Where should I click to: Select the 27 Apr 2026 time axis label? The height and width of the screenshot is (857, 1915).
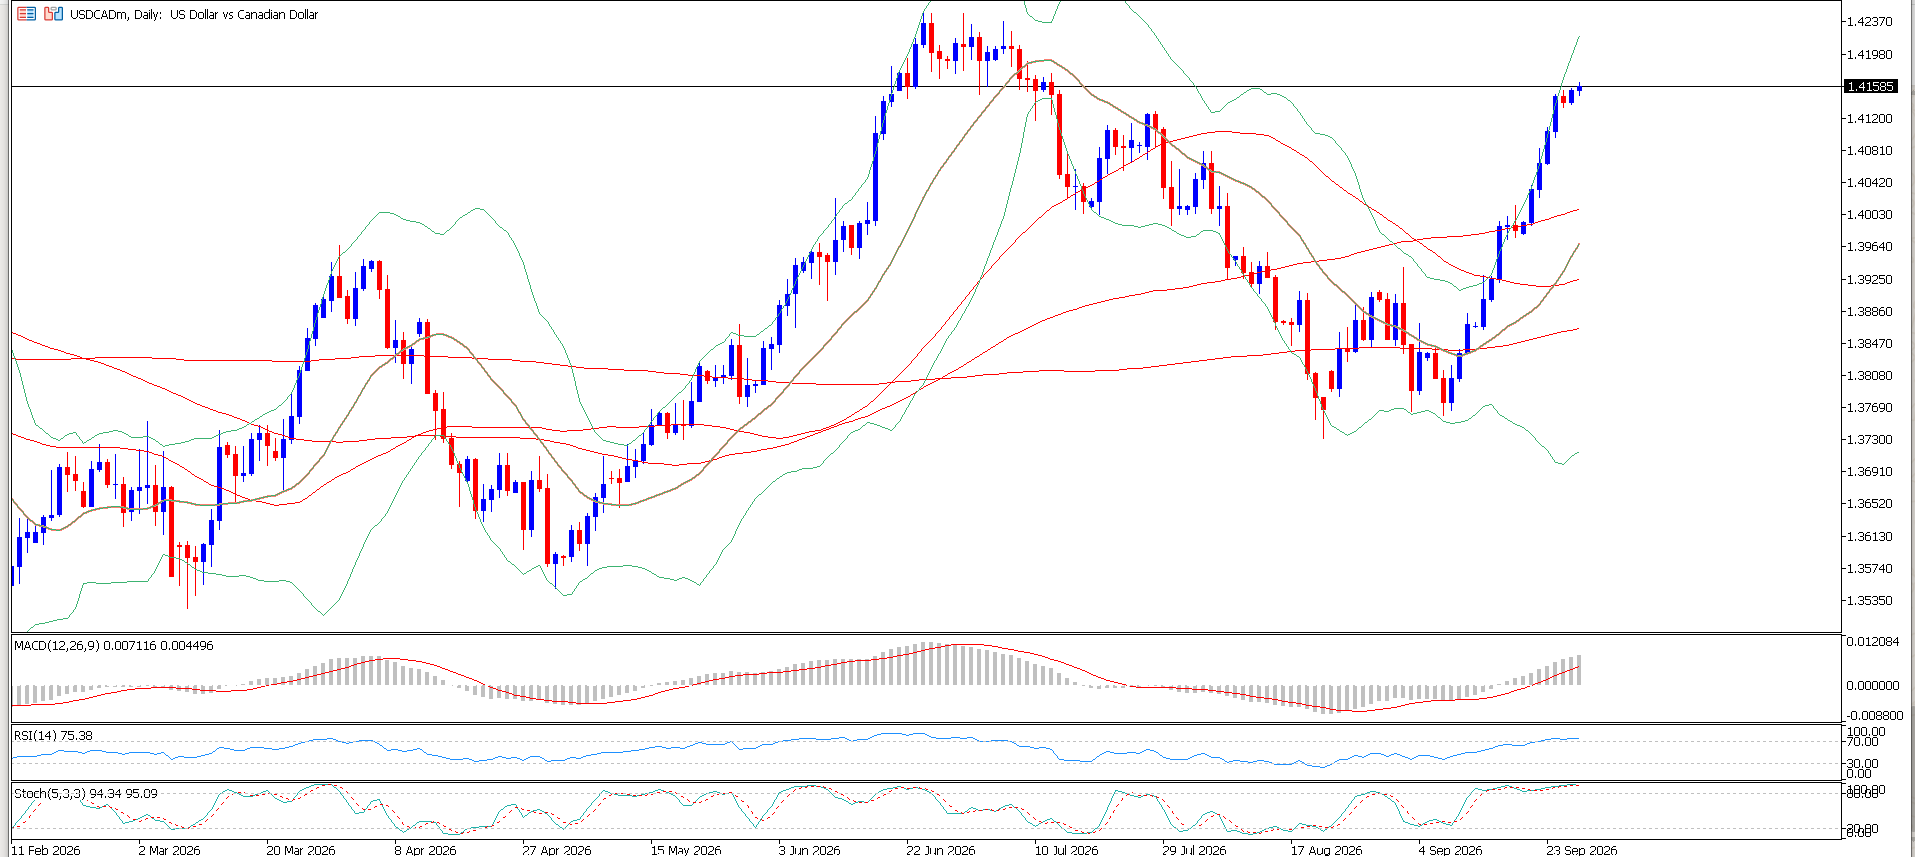point(557,850)
